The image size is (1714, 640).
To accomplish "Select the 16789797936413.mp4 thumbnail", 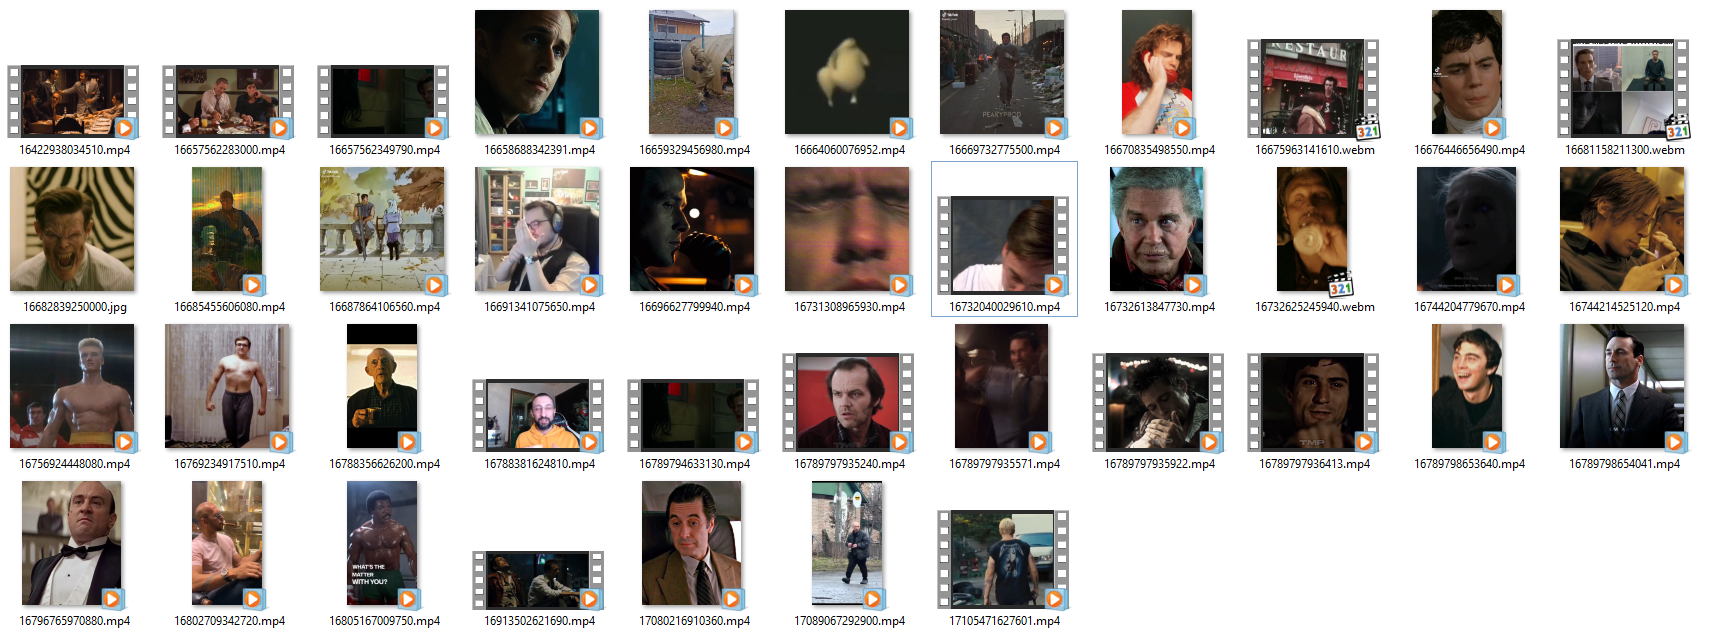I will click(x=1313, y=402).
